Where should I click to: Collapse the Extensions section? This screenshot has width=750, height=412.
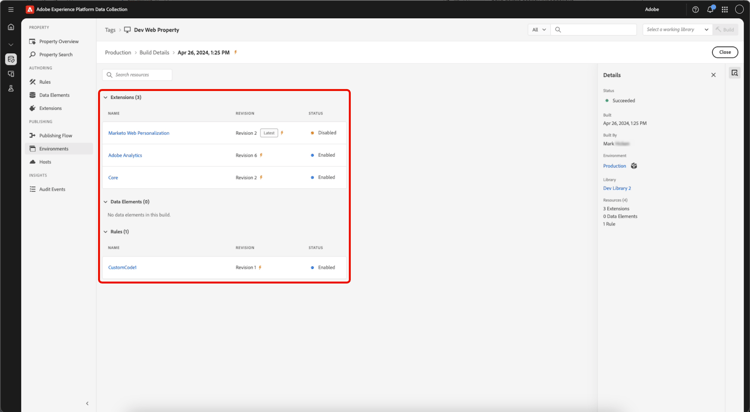106,98
